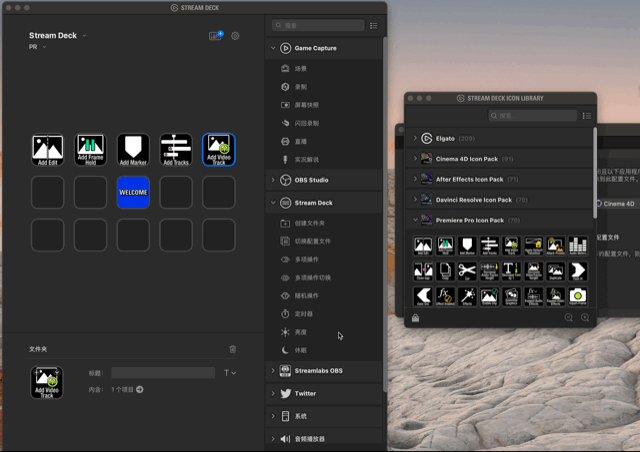
Task: Pick Essential Graphics icon in Icon Library
Action: pyautogui.click(x=511, y=296)
